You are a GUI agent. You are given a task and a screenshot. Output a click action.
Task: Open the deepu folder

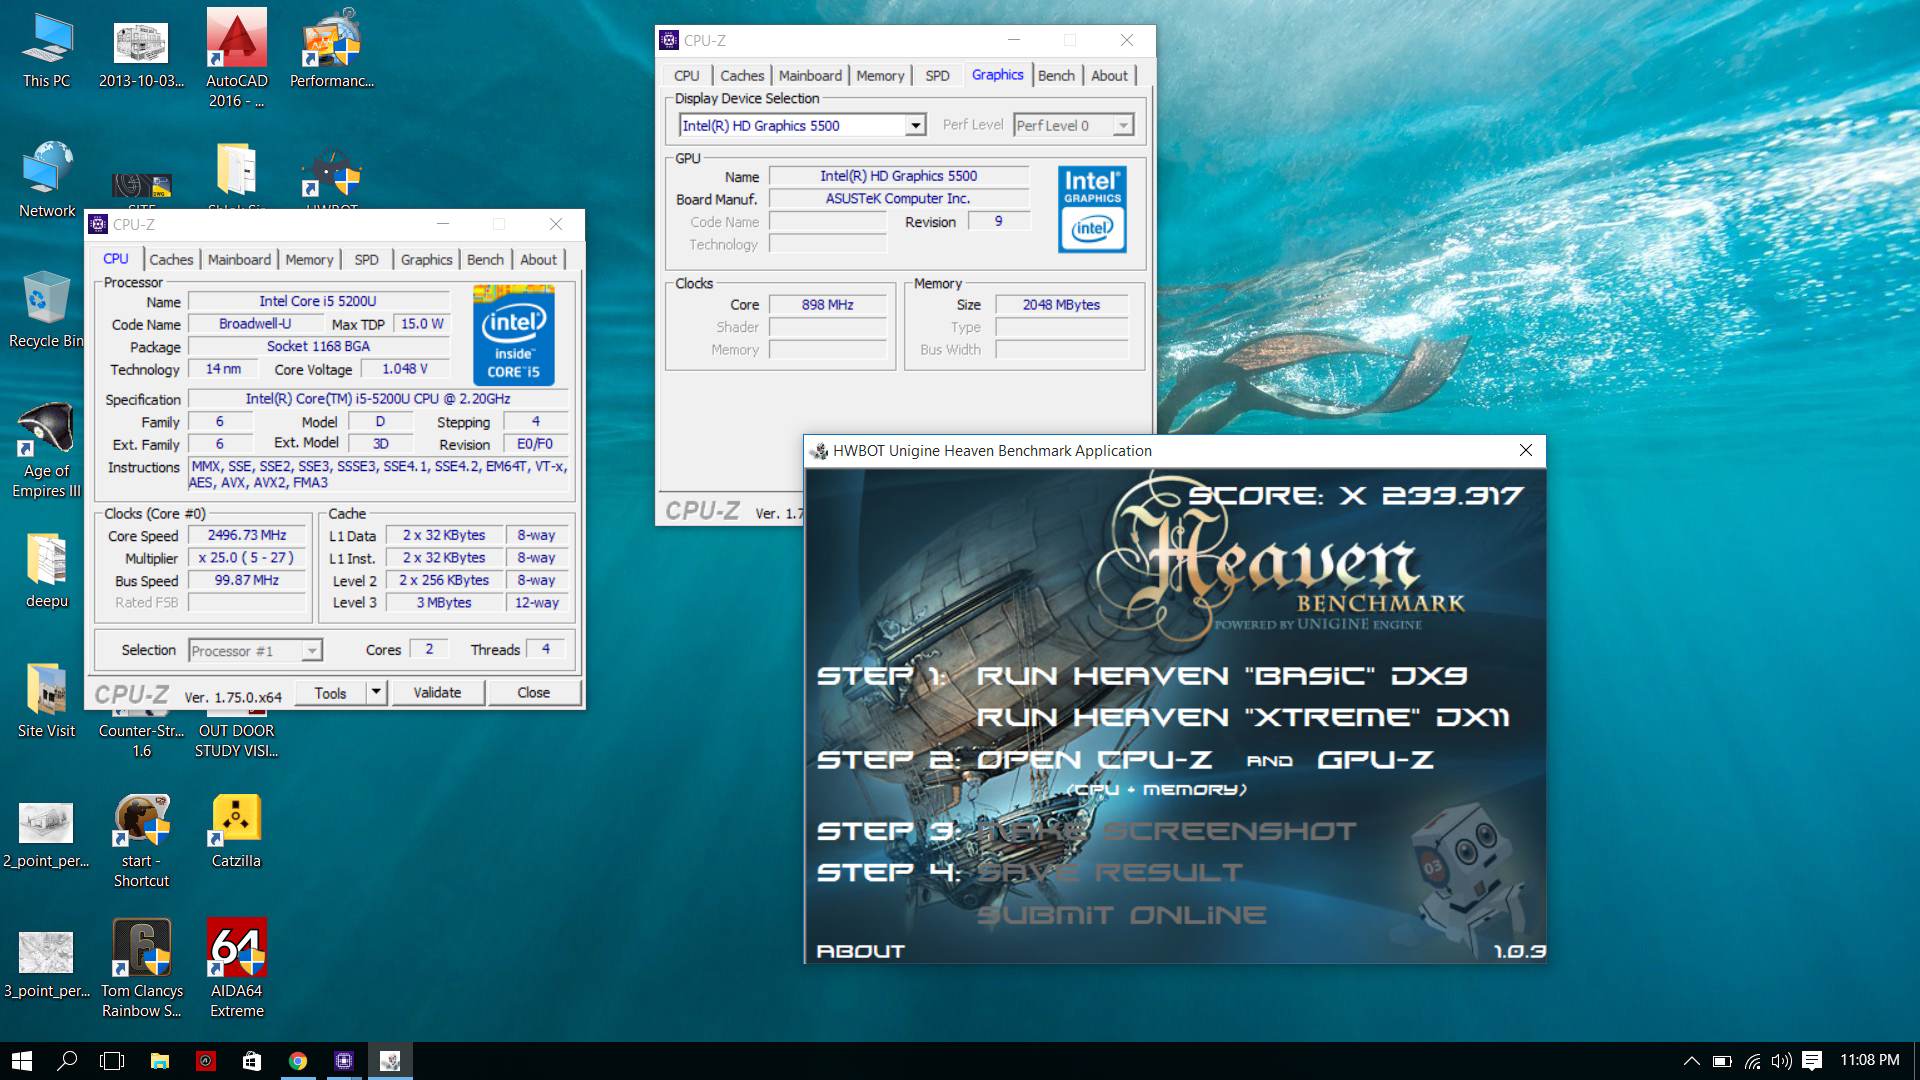(x=47, y=570)
